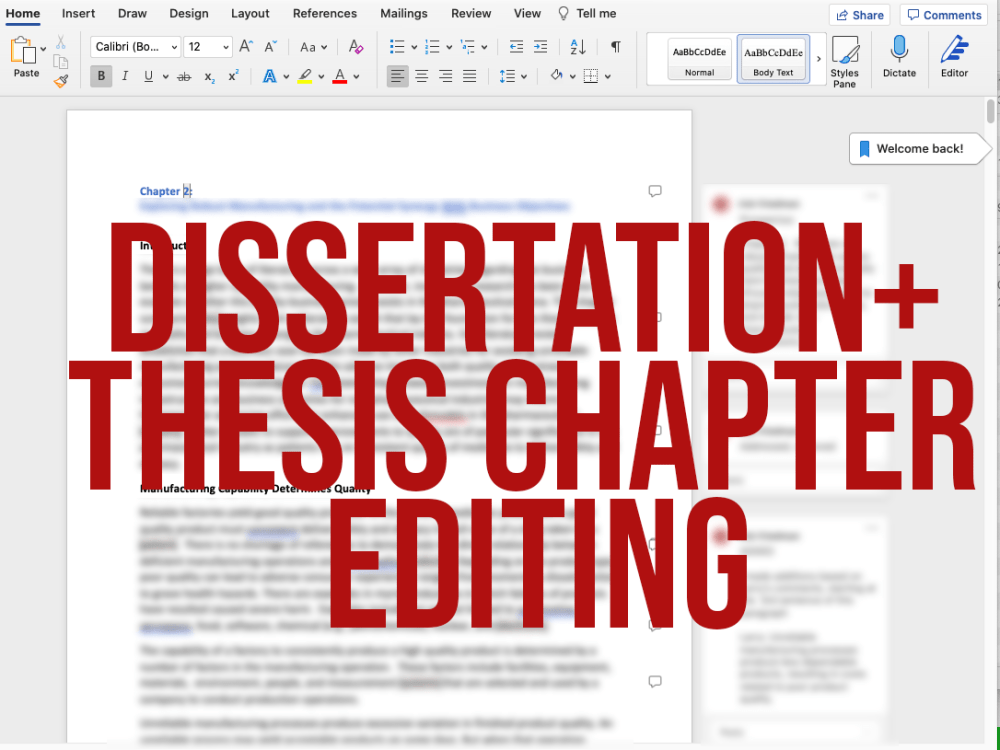This screenshot has height=750, width=1000.
Task: Apply yellow text highlight color
Action: point(305,77)
